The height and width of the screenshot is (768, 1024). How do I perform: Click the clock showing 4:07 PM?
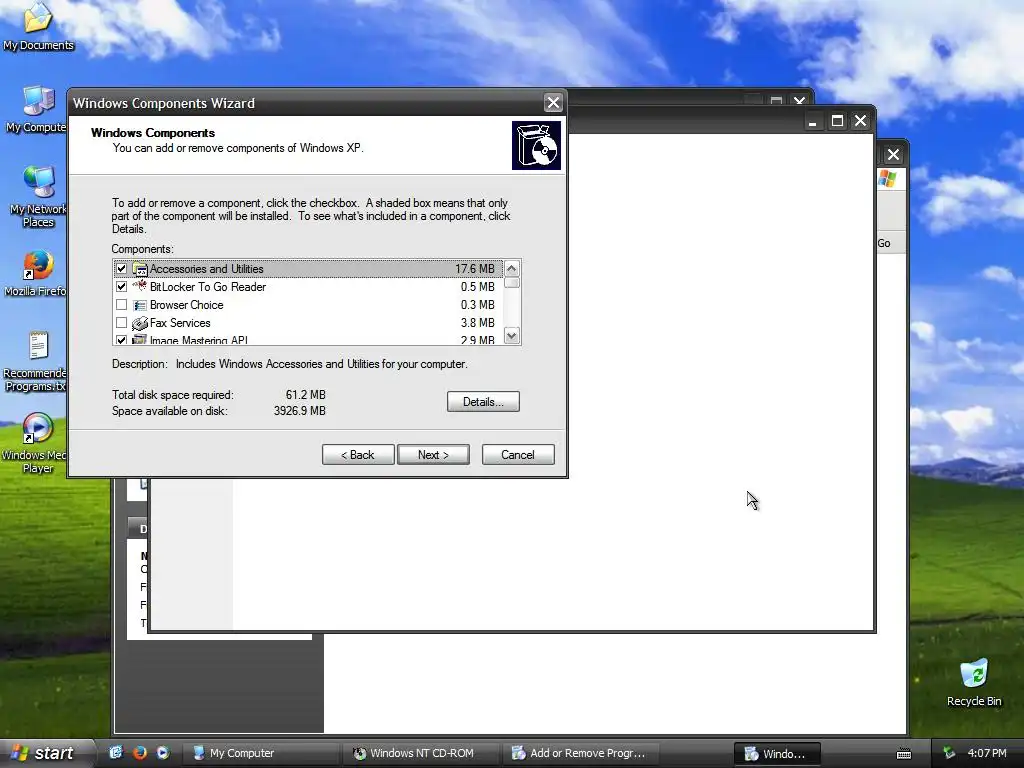pyautogui.click(x=987, y=753)
